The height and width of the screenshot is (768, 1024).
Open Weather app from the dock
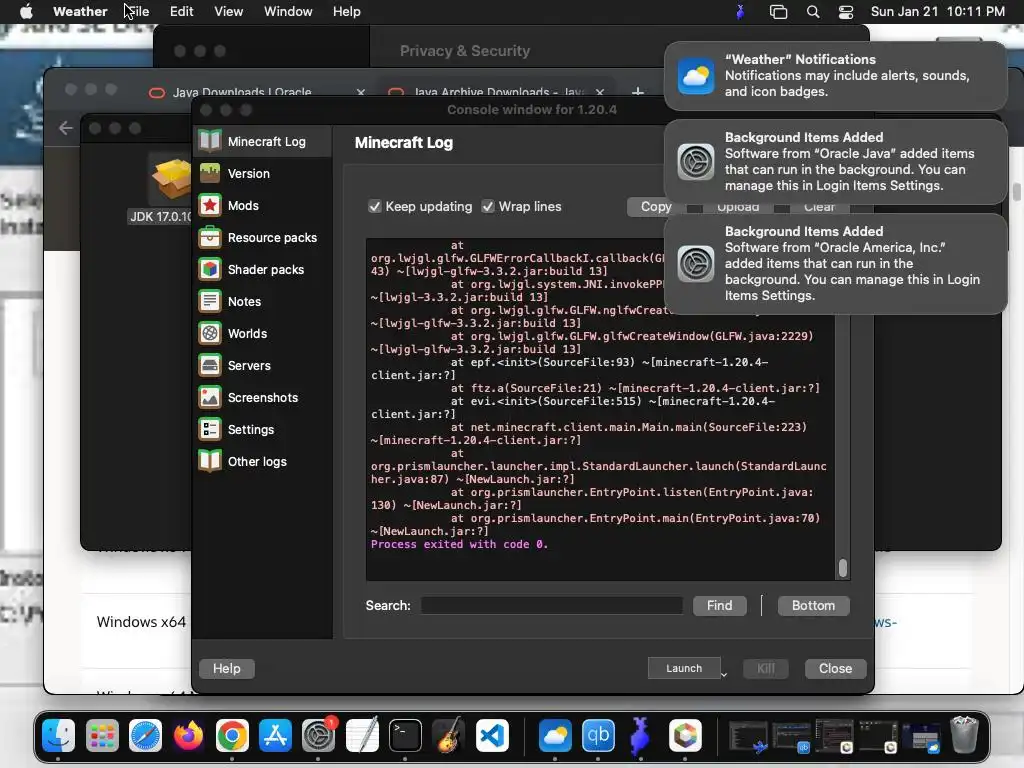[555, 736]
